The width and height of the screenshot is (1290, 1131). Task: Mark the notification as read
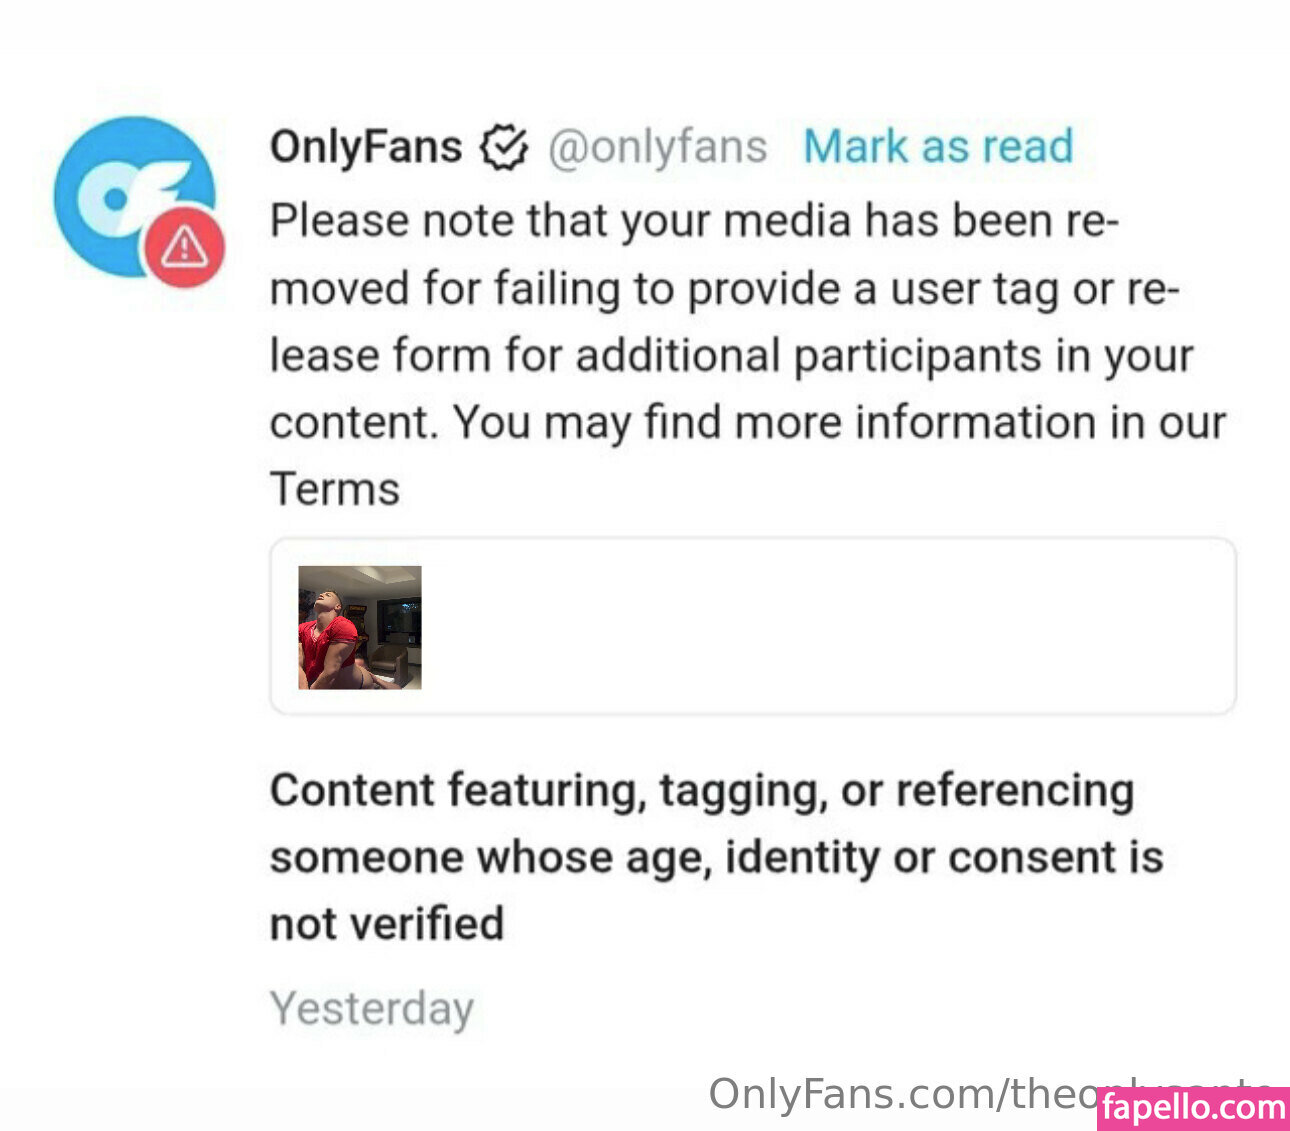[938, 147]
